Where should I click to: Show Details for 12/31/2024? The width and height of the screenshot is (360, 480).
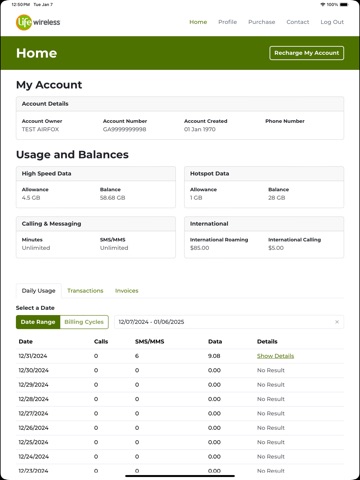pyautogui.click(x=275, y=356)
